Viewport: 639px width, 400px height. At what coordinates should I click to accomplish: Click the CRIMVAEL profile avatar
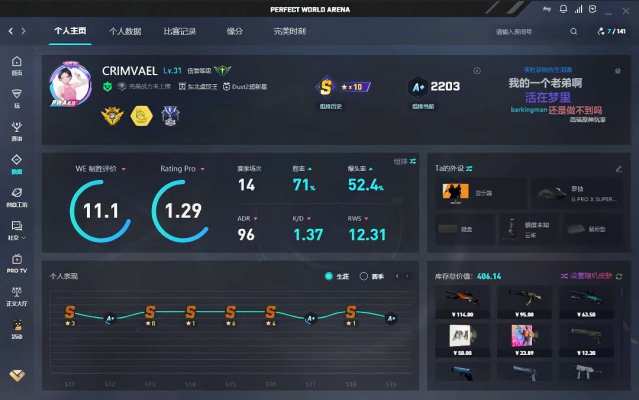[x=70, y=85]
